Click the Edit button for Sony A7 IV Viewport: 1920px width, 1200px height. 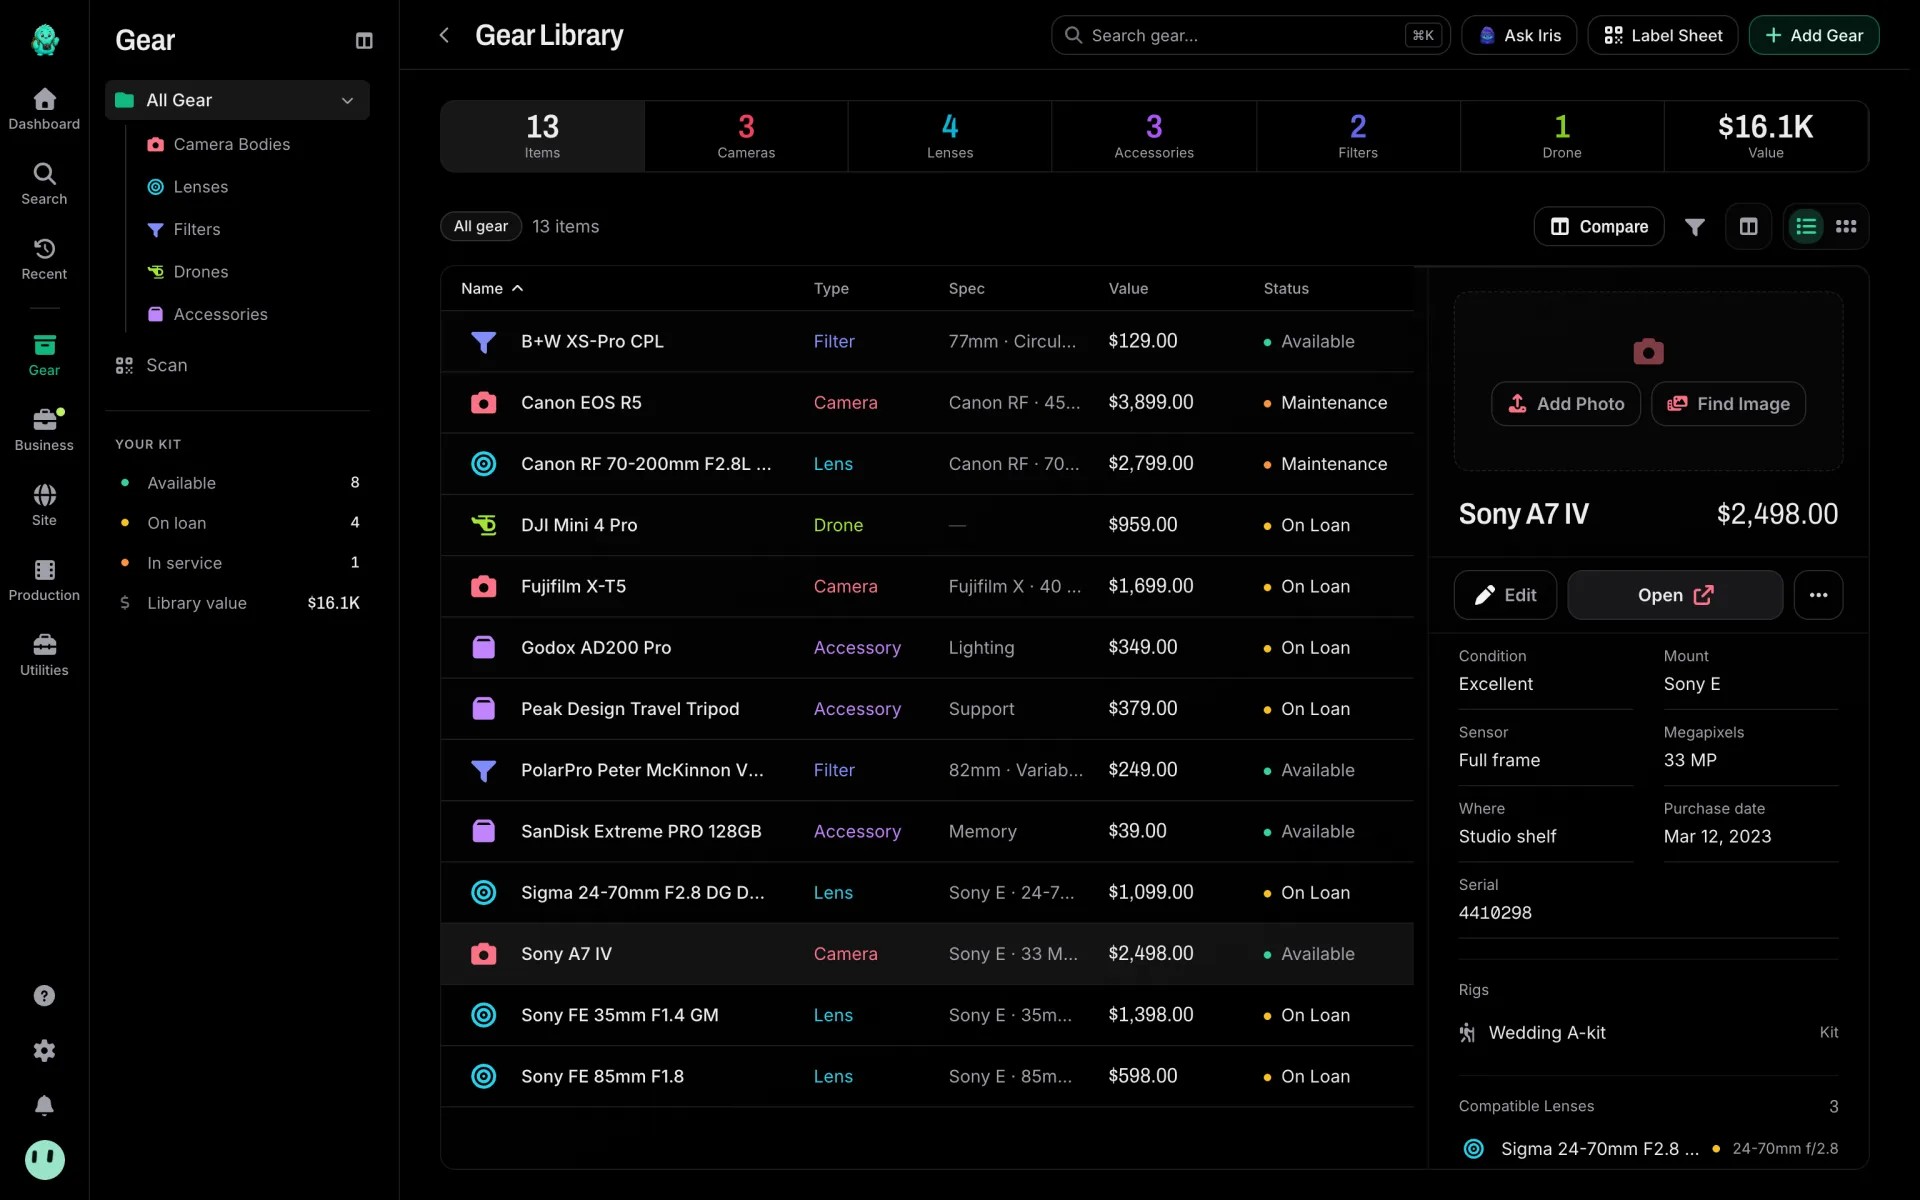[1505, 595]
